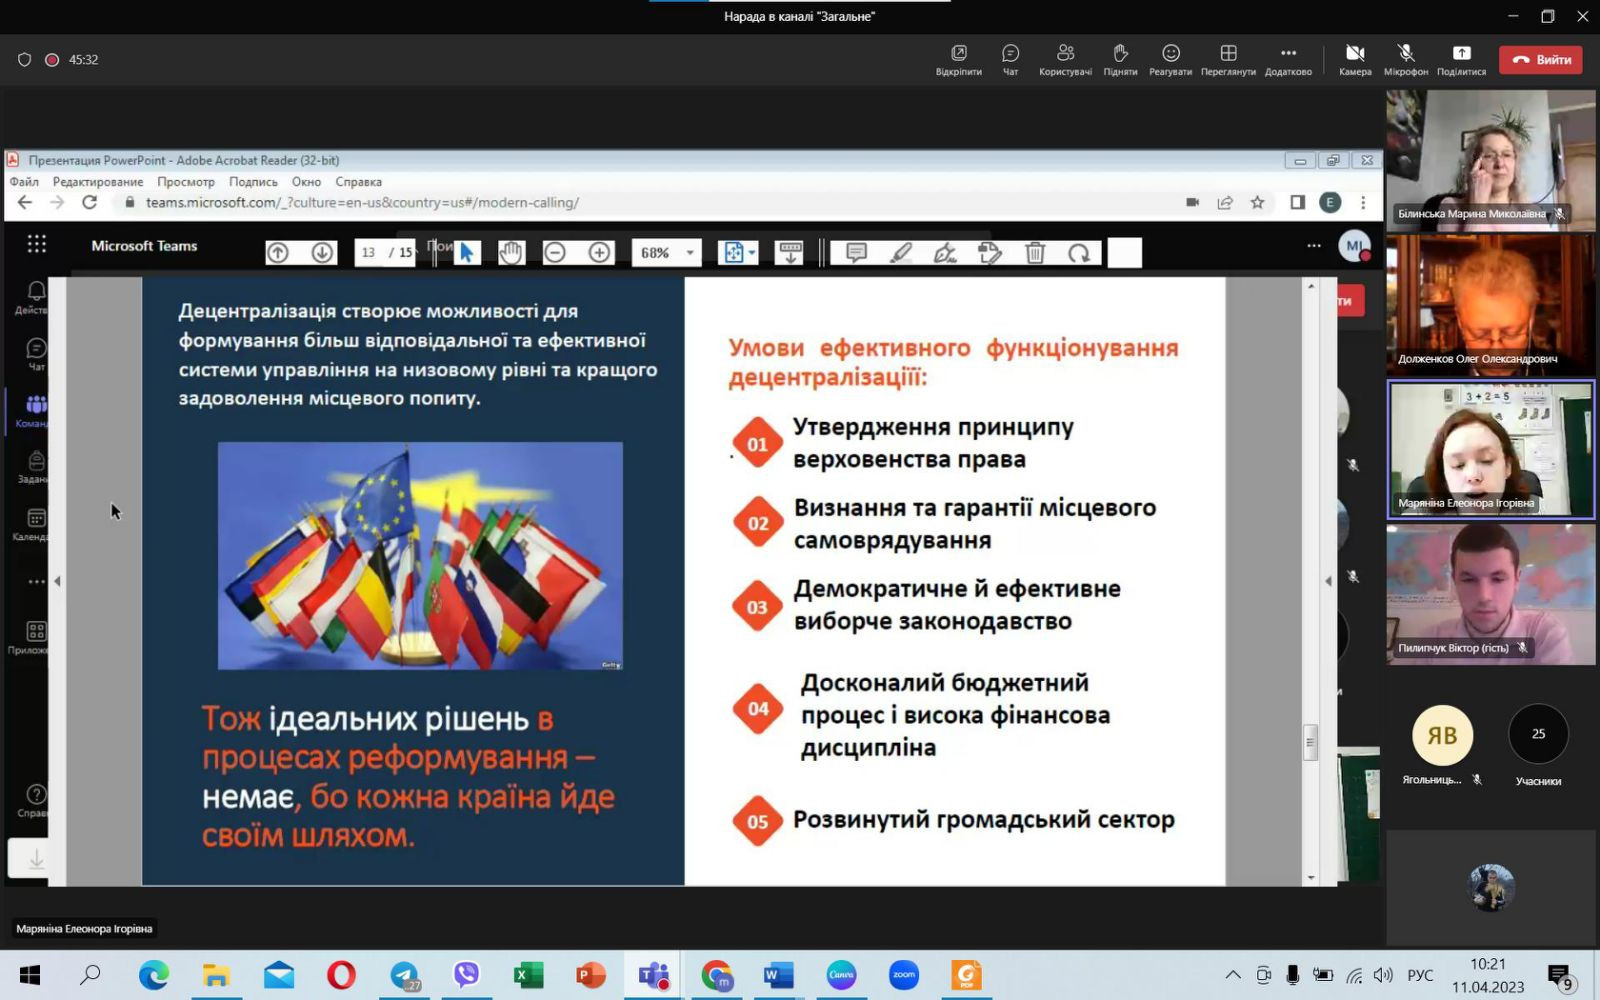Raise hand using the Підняти button

coord(1120,59)
